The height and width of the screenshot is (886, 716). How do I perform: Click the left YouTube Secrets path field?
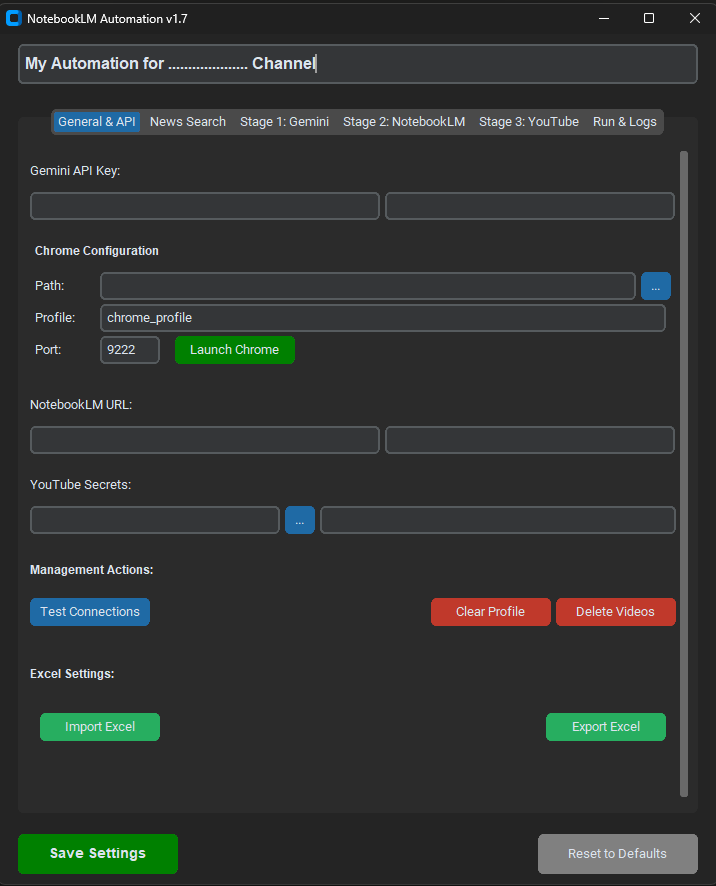click(x=155, y=520)
